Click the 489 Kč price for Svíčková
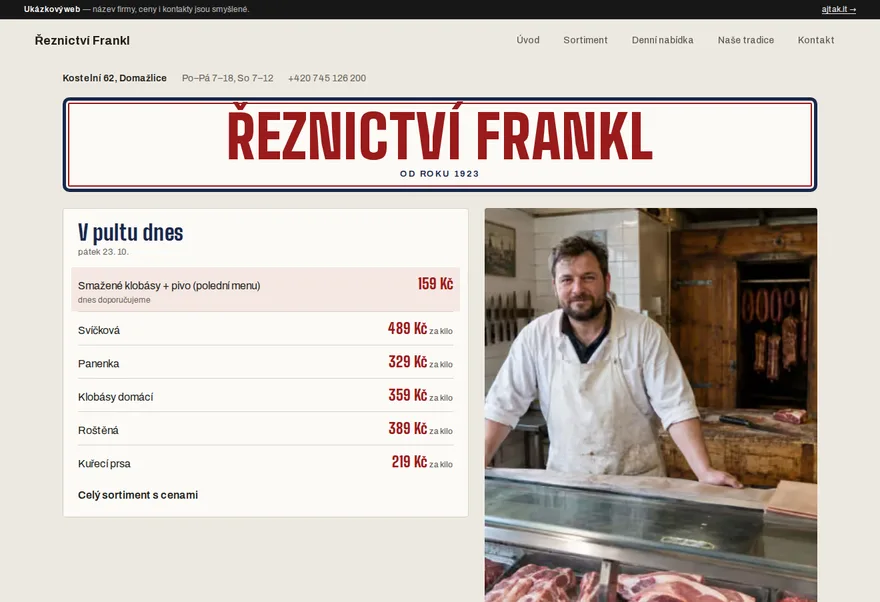880x602 pixels. 407,328
